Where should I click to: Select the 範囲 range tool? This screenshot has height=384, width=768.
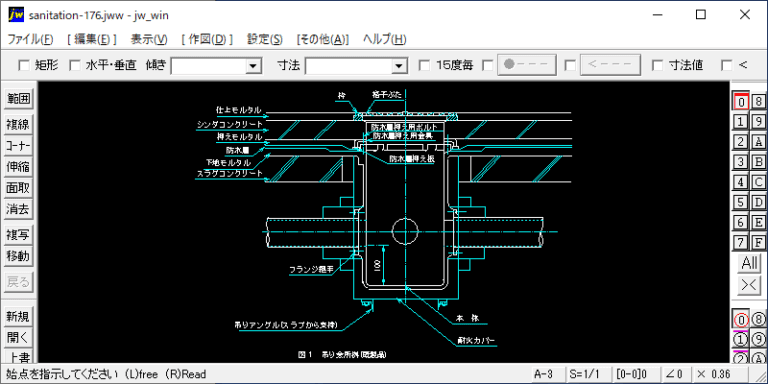(x=18, y=99)
